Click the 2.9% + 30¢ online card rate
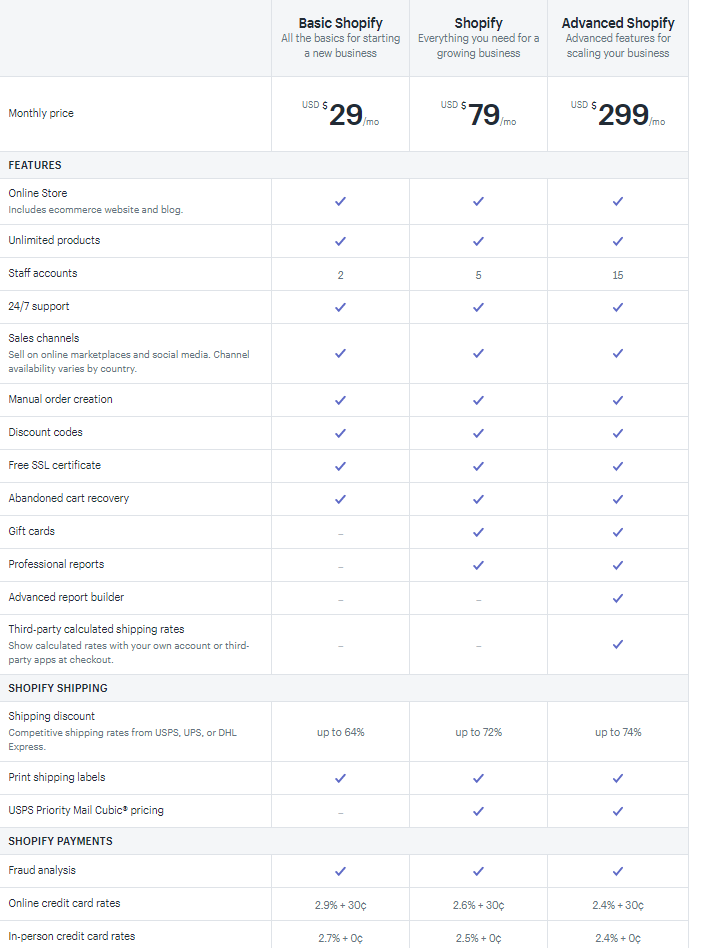704x948 pixels. tap(341, 905)
